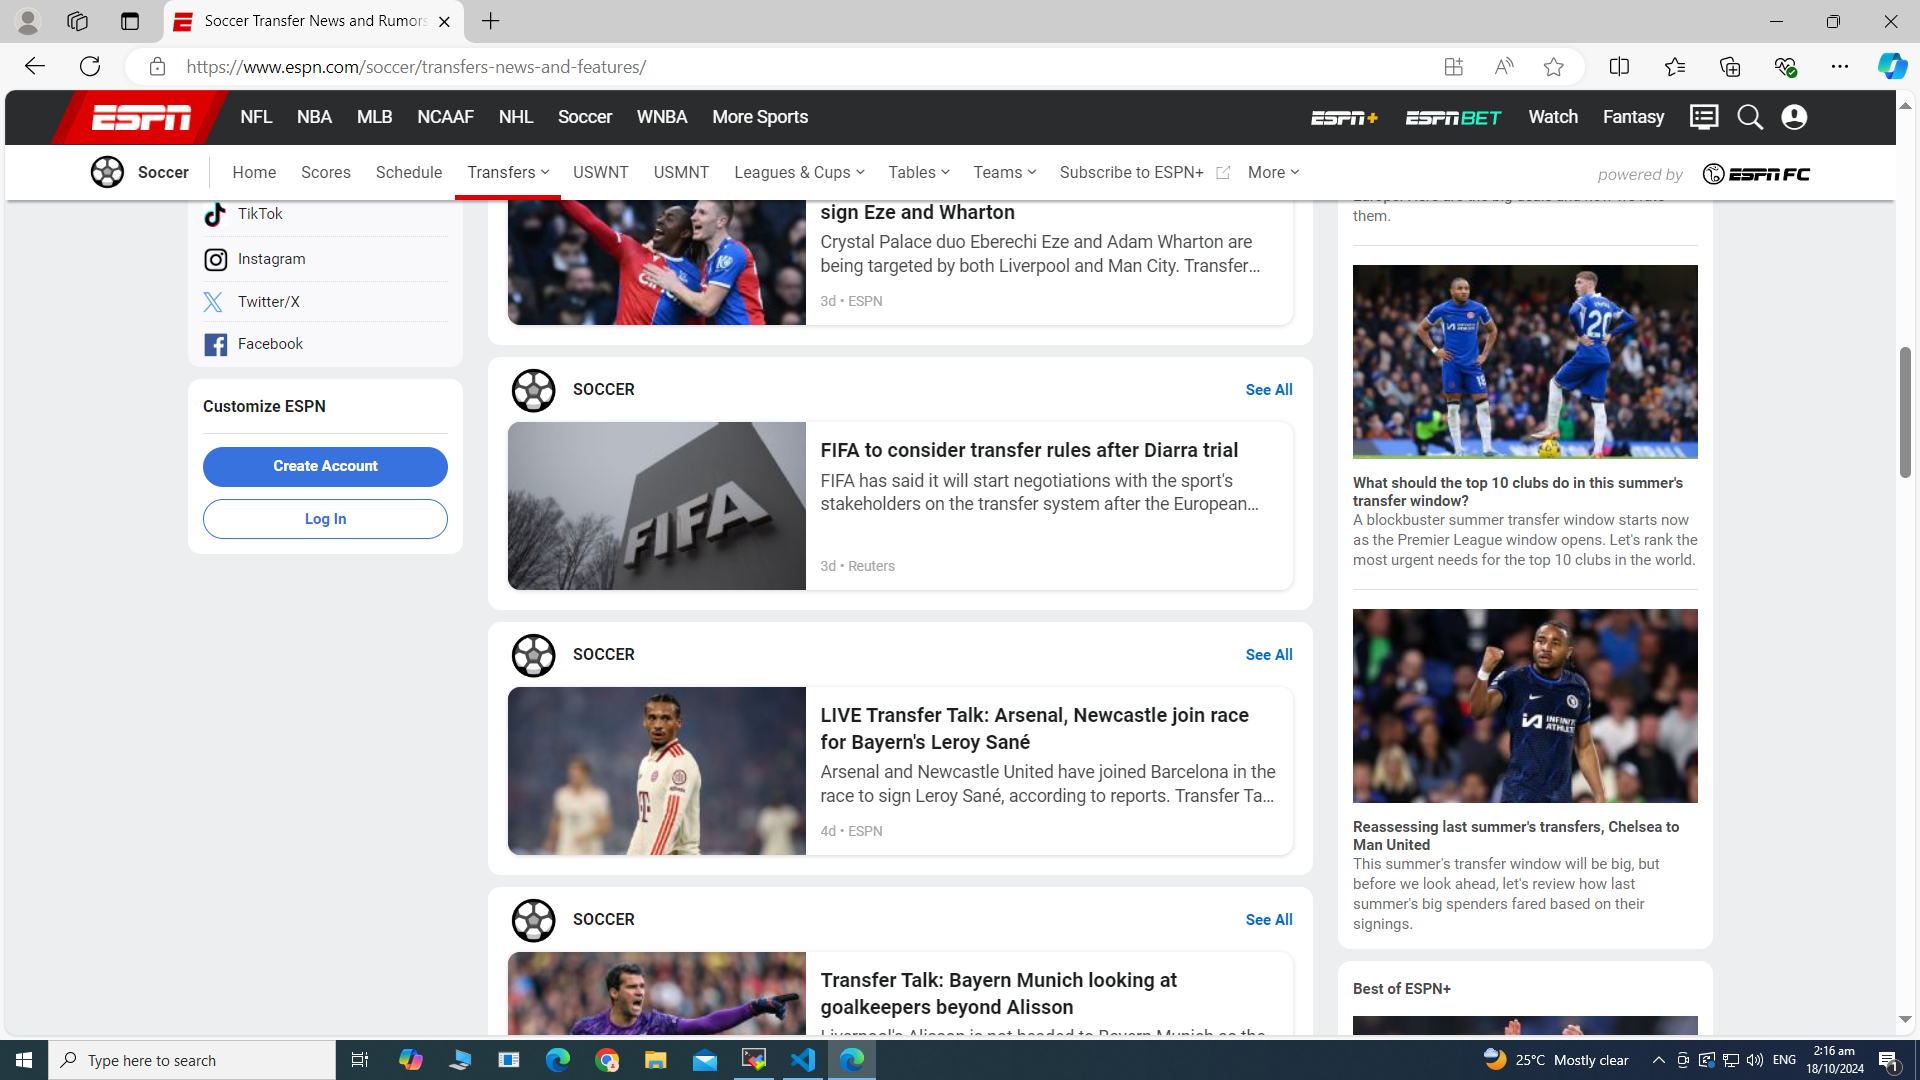1920x1080 pixels.
Task: Click the TikTok social icon
Action: pos(215,214)
